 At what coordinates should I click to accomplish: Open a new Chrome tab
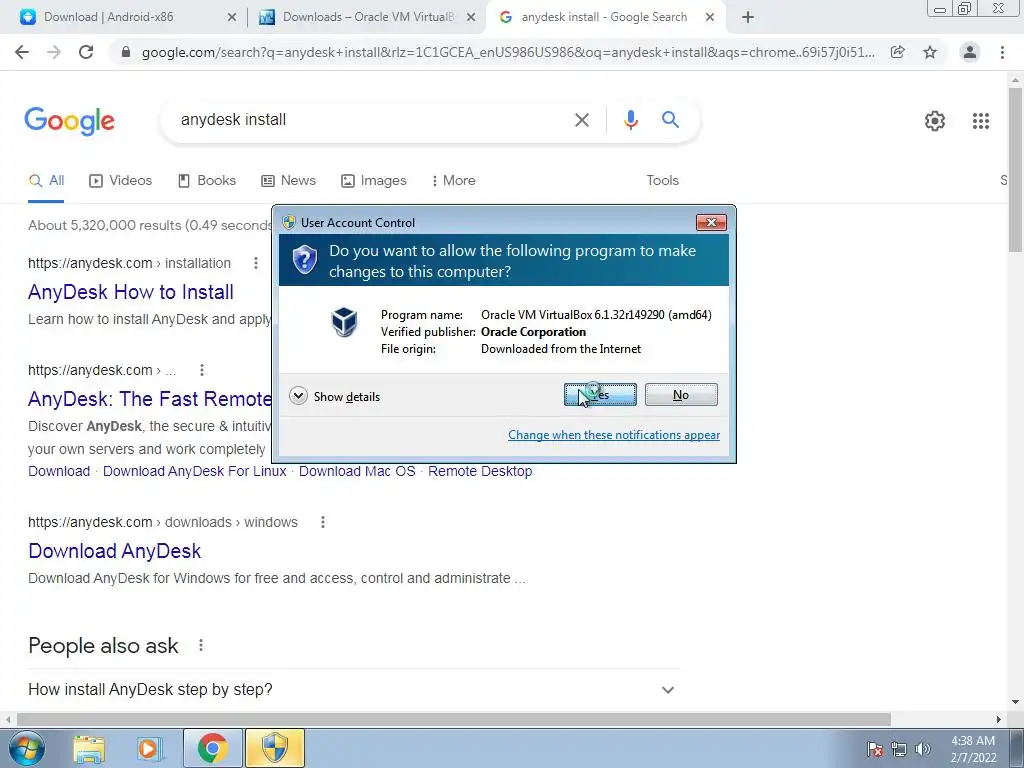pos(748,17)
